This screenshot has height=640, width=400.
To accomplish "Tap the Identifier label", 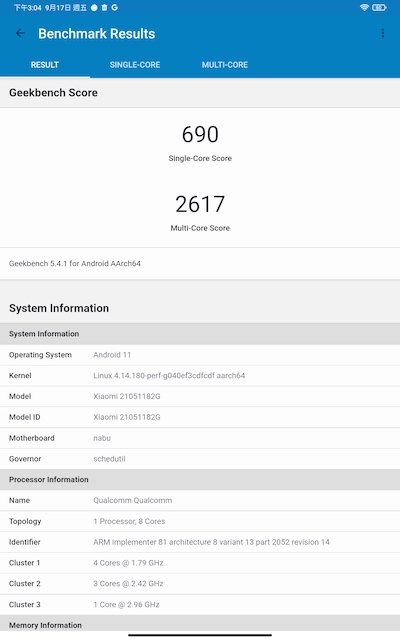I will click(x=24, y=542).
